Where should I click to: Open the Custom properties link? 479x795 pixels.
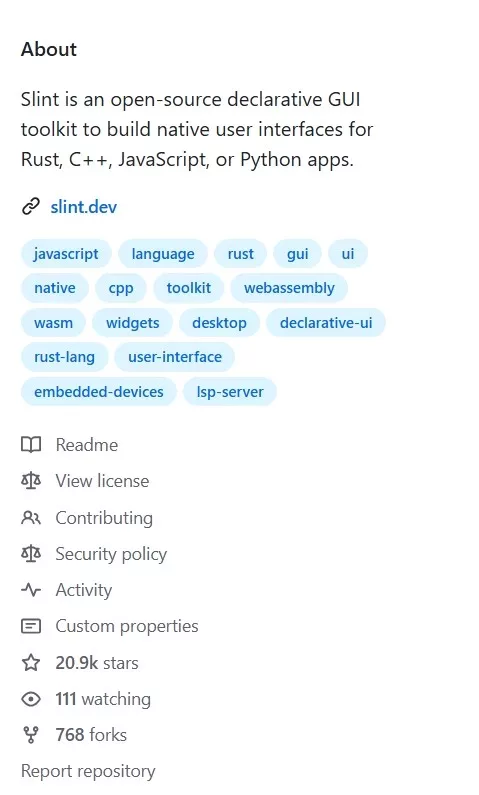(127, 626)
